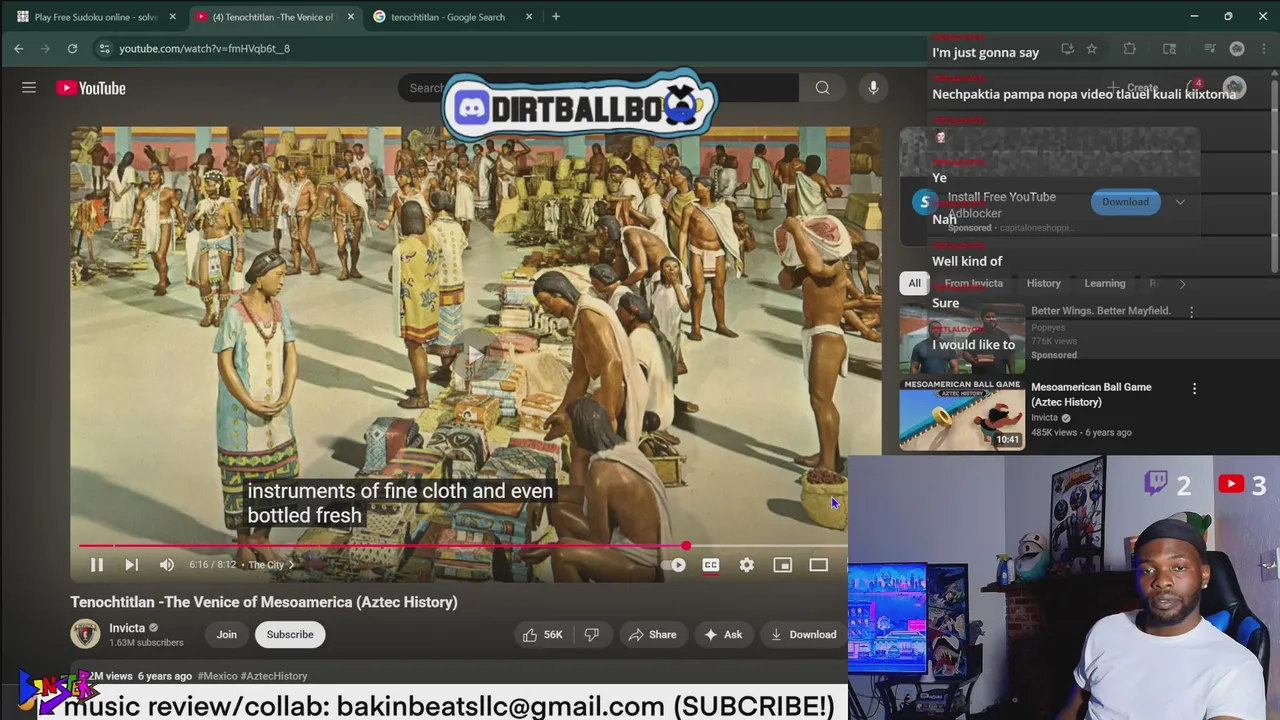Viewport: 1280px width, 720px height.
Task: Open options for Popeyes sponsored ad
Action: pos(1191,312)
